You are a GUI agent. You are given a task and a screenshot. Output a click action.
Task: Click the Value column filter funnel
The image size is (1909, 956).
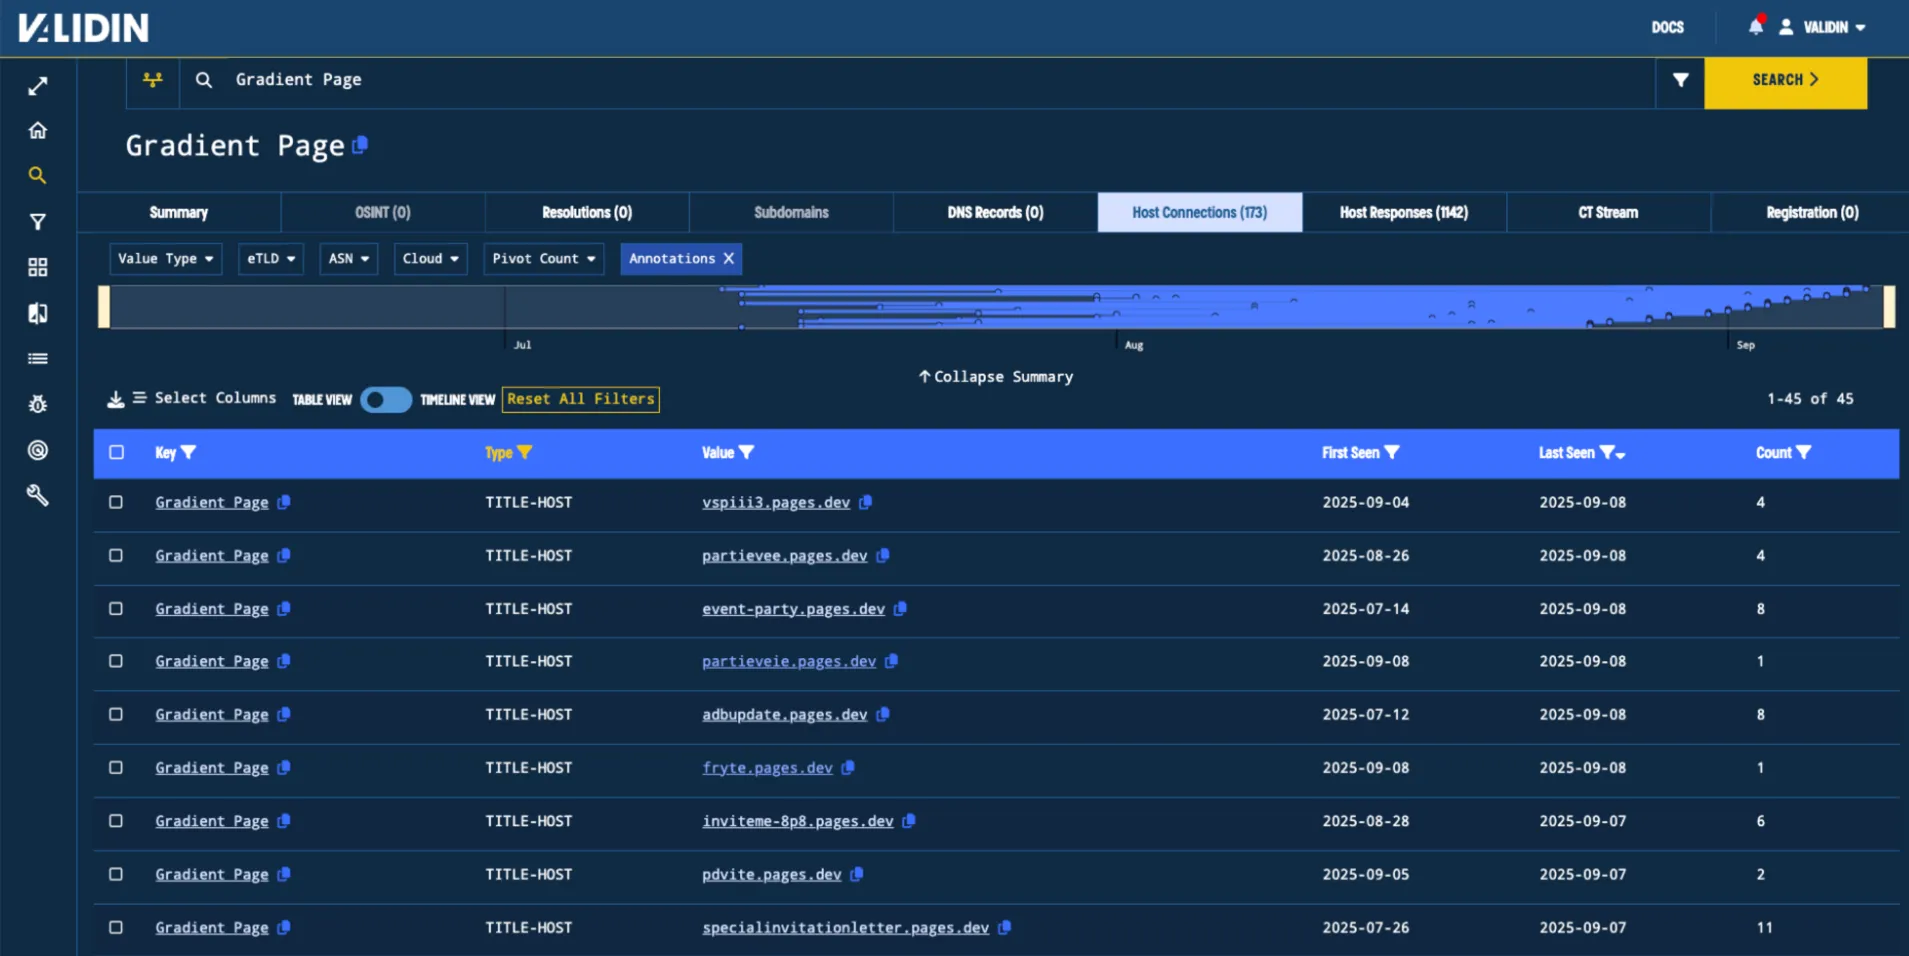tap(747, 452)
